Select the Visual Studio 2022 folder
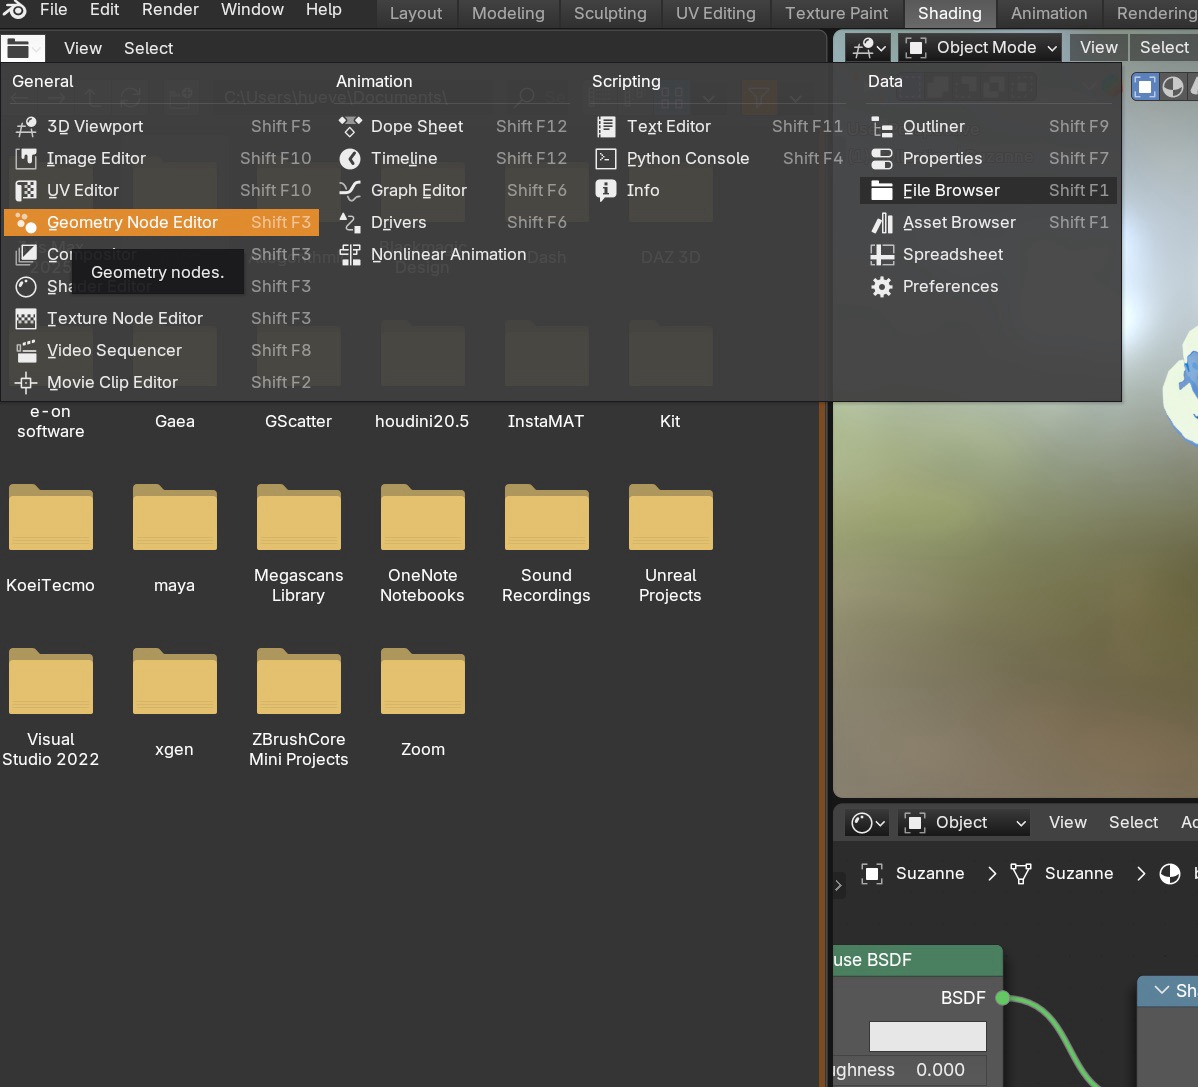 click(x=50, y=708)
